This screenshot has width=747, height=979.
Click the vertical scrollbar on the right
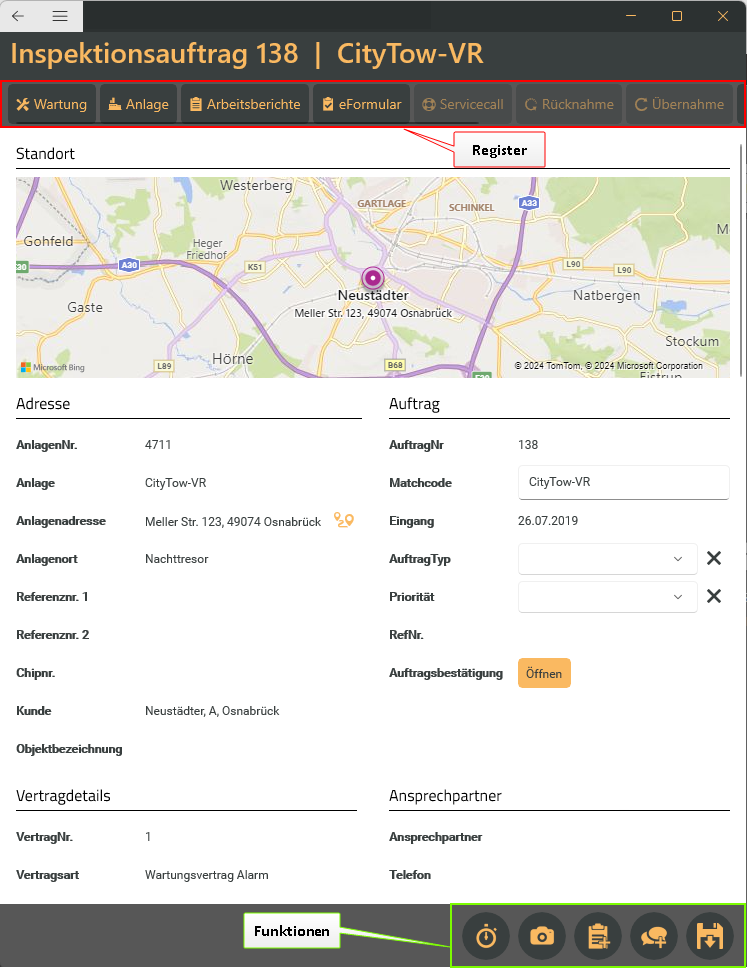coord(741,260)
